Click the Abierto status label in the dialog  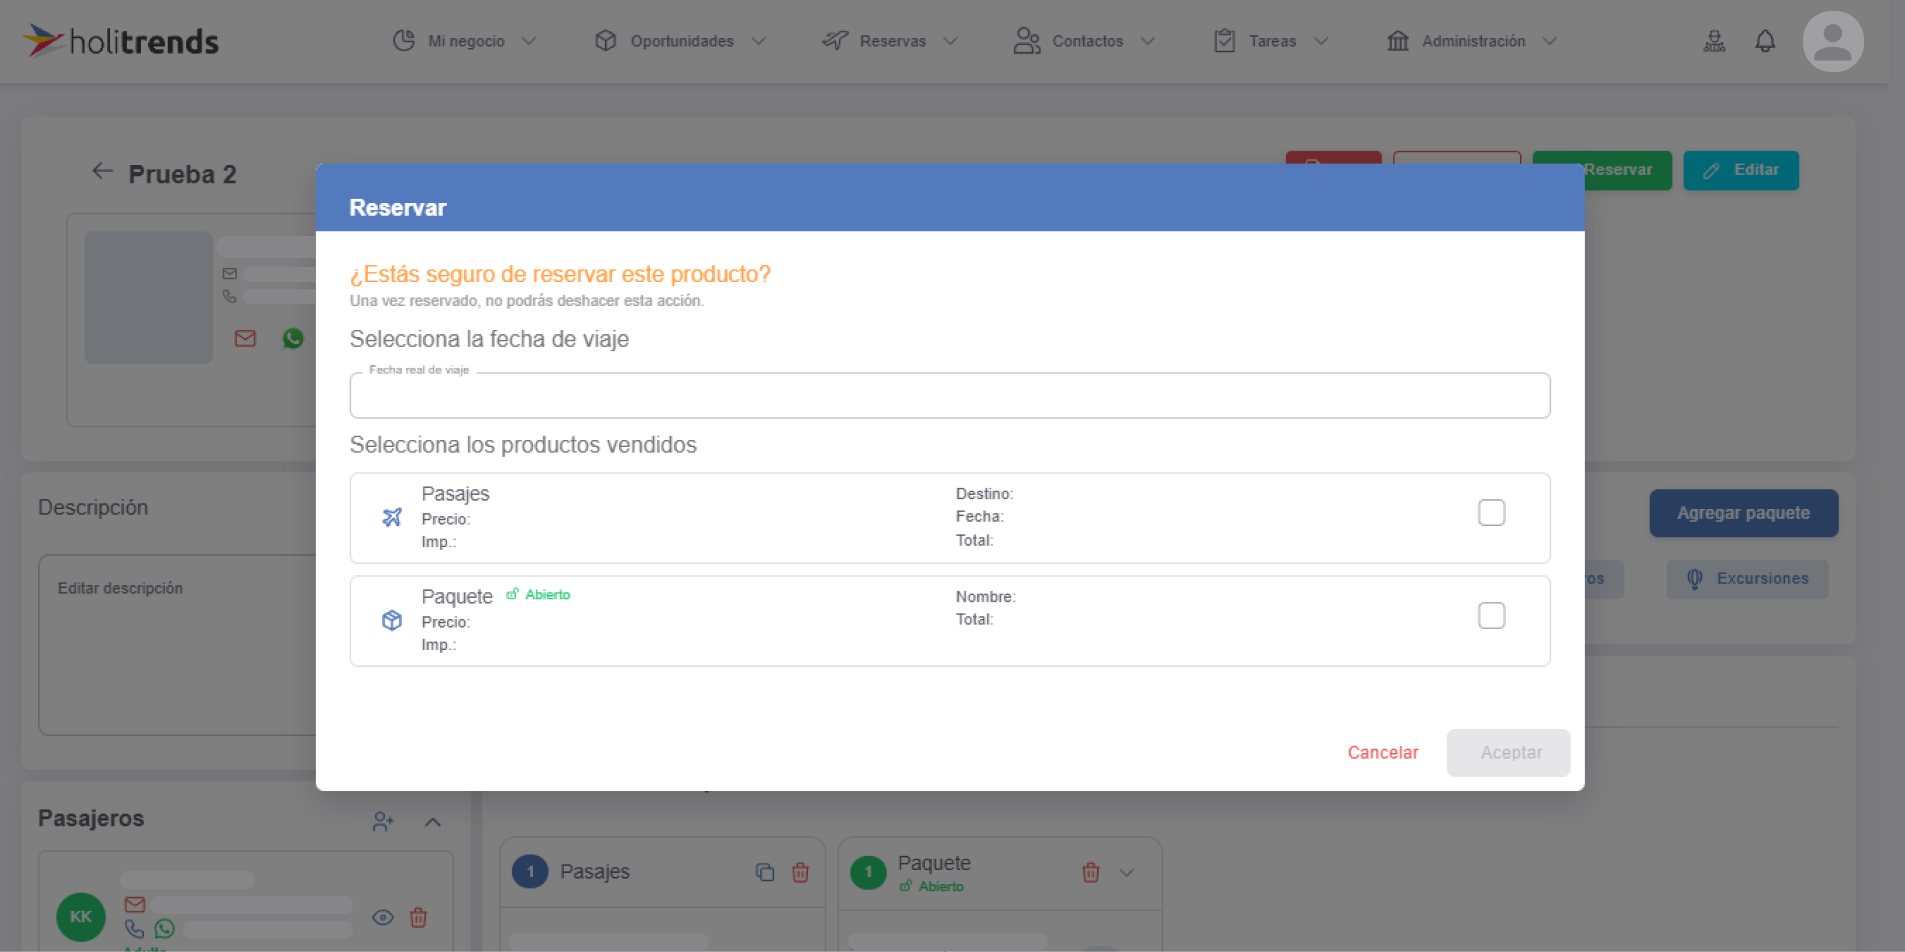(x=539, y=594)
